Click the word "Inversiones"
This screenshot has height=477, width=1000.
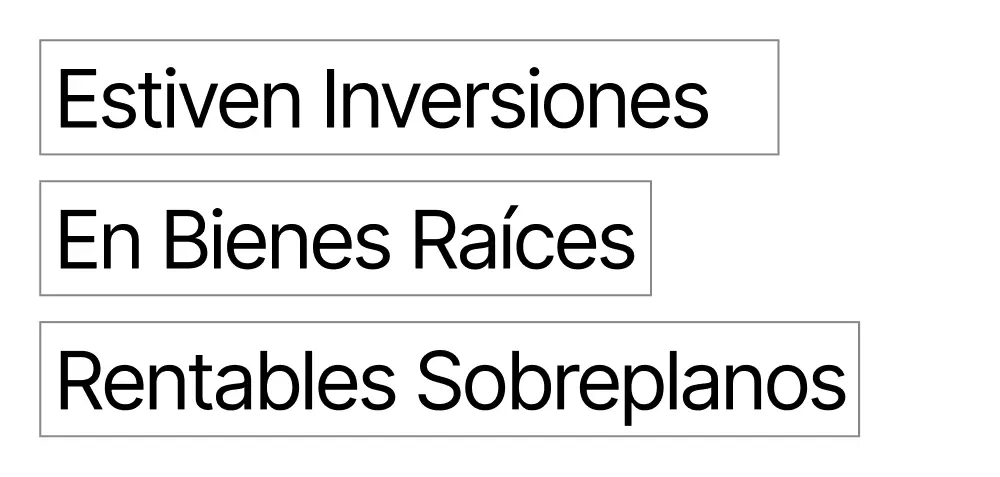(515, 100)
